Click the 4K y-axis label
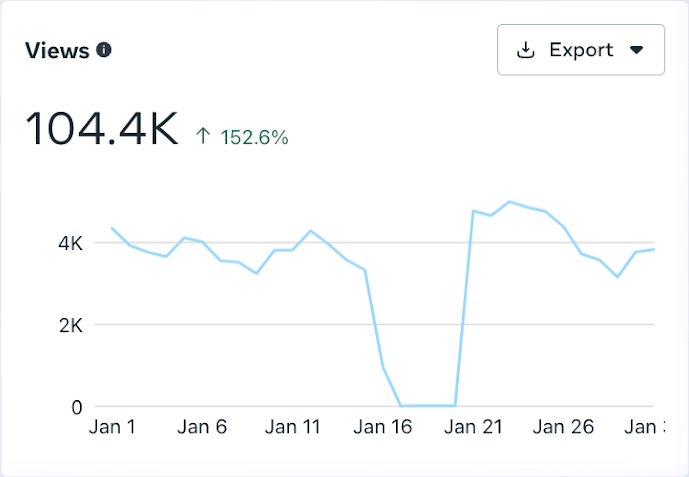 [x=69, y=243]
